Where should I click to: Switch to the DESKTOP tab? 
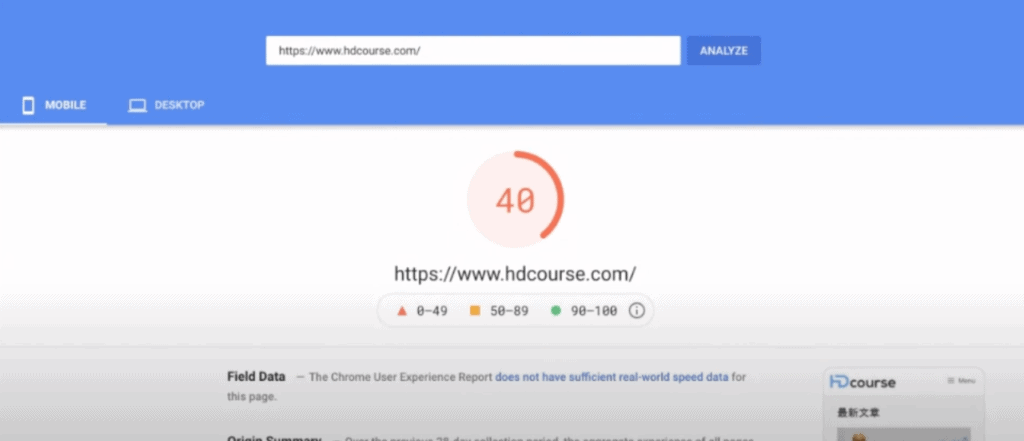(166, 105)
